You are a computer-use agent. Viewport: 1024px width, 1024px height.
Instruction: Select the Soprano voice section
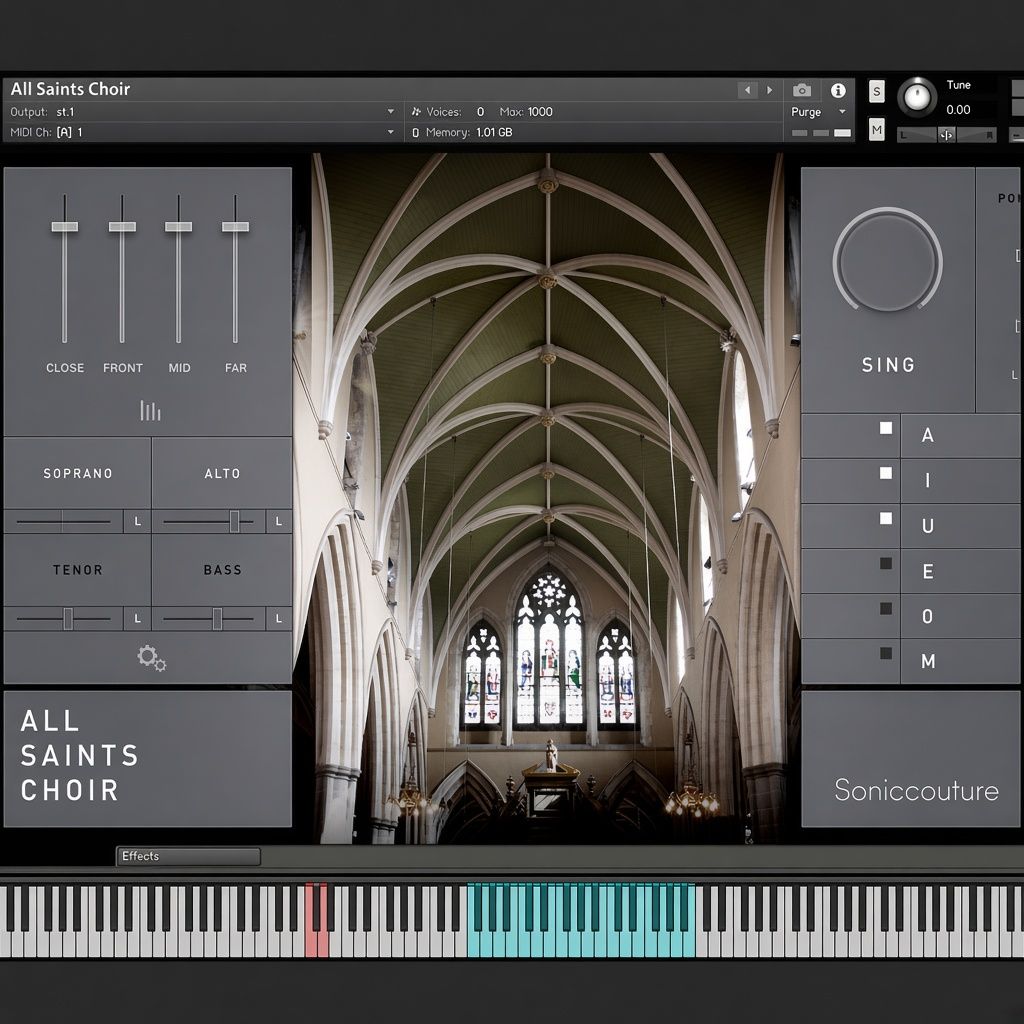[78, 473]
